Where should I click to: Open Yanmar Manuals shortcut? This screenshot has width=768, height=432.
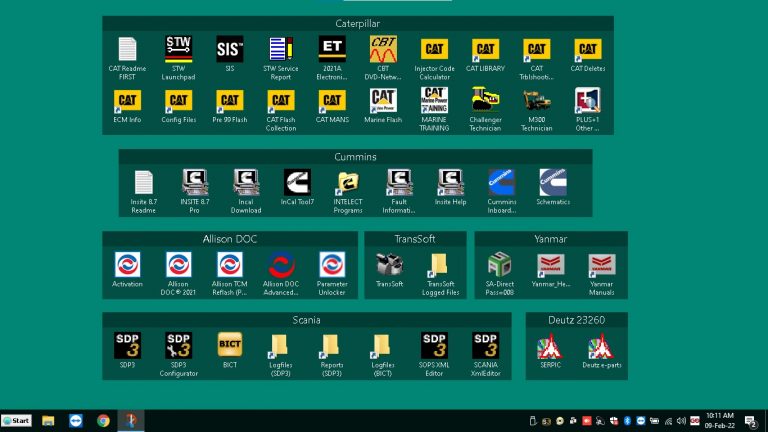[601, 265]
